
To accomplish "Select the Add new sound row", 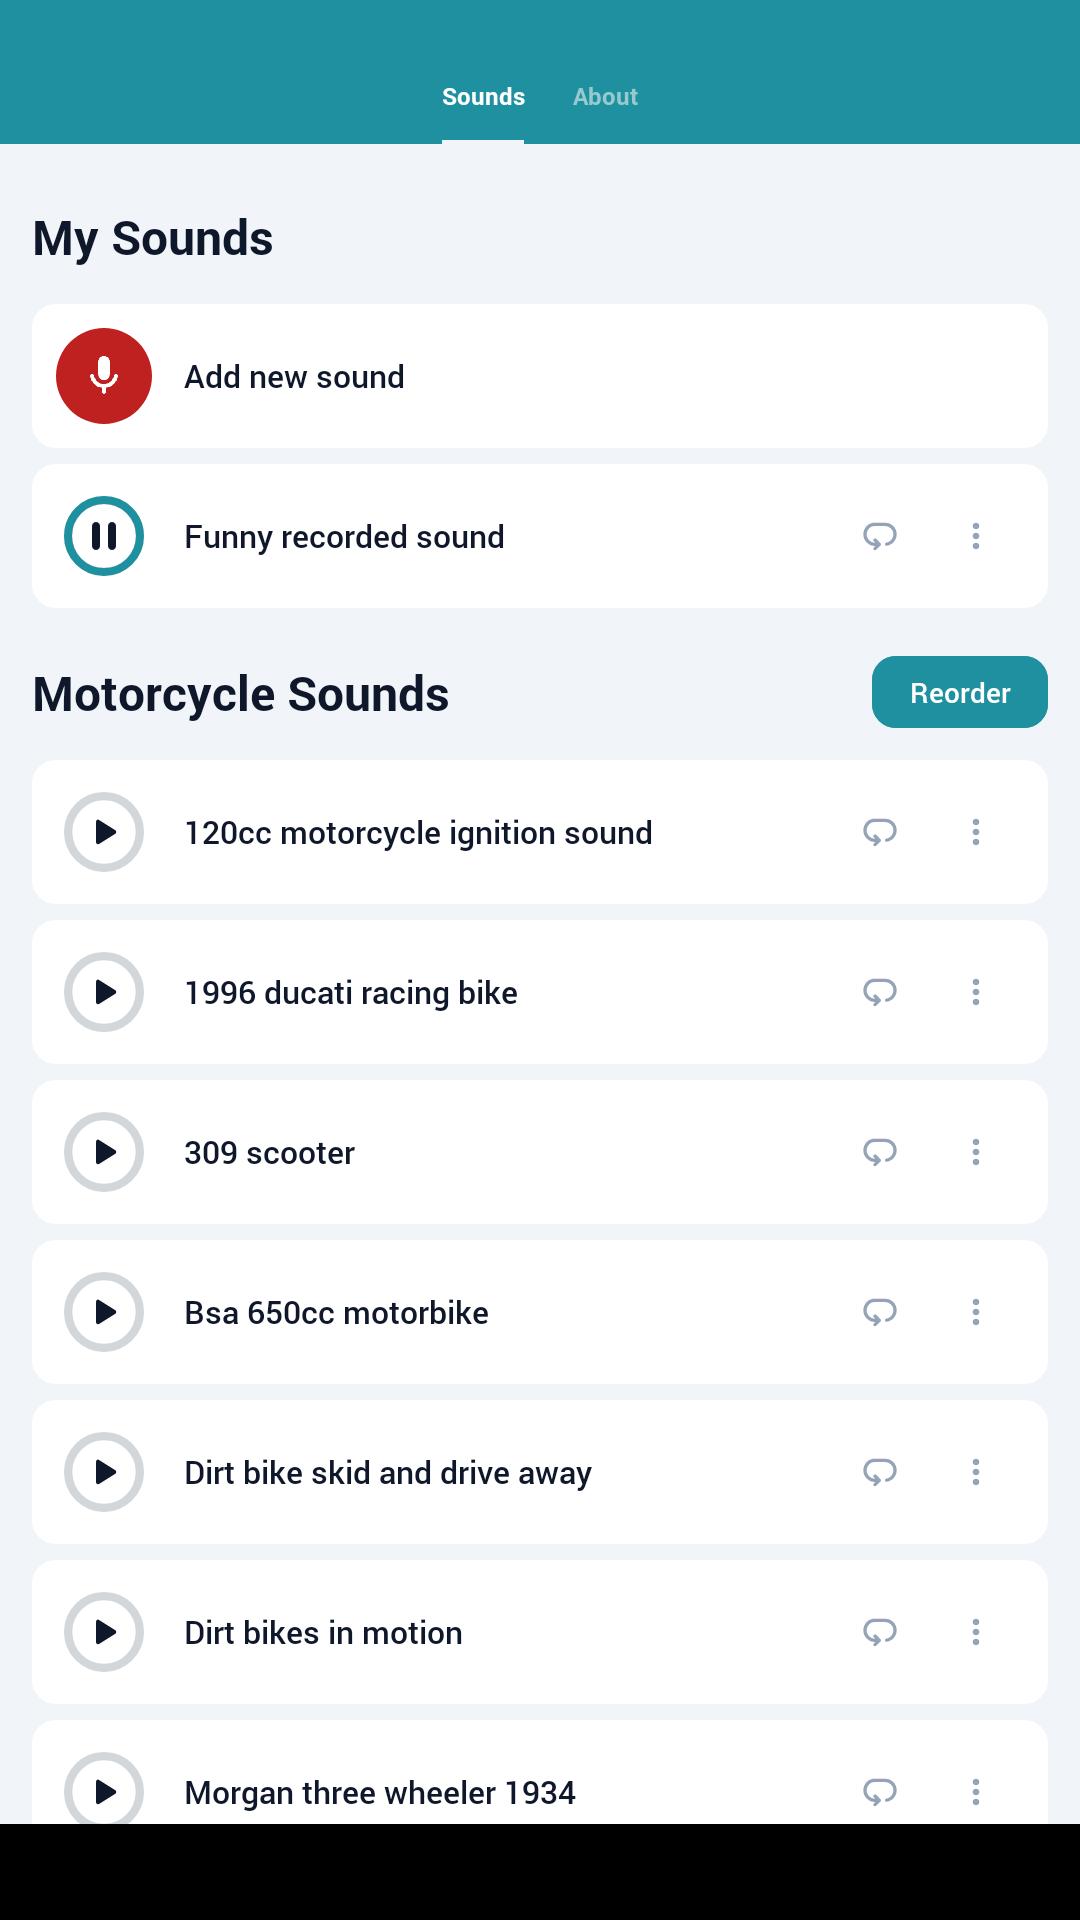I will coord(540,376).
